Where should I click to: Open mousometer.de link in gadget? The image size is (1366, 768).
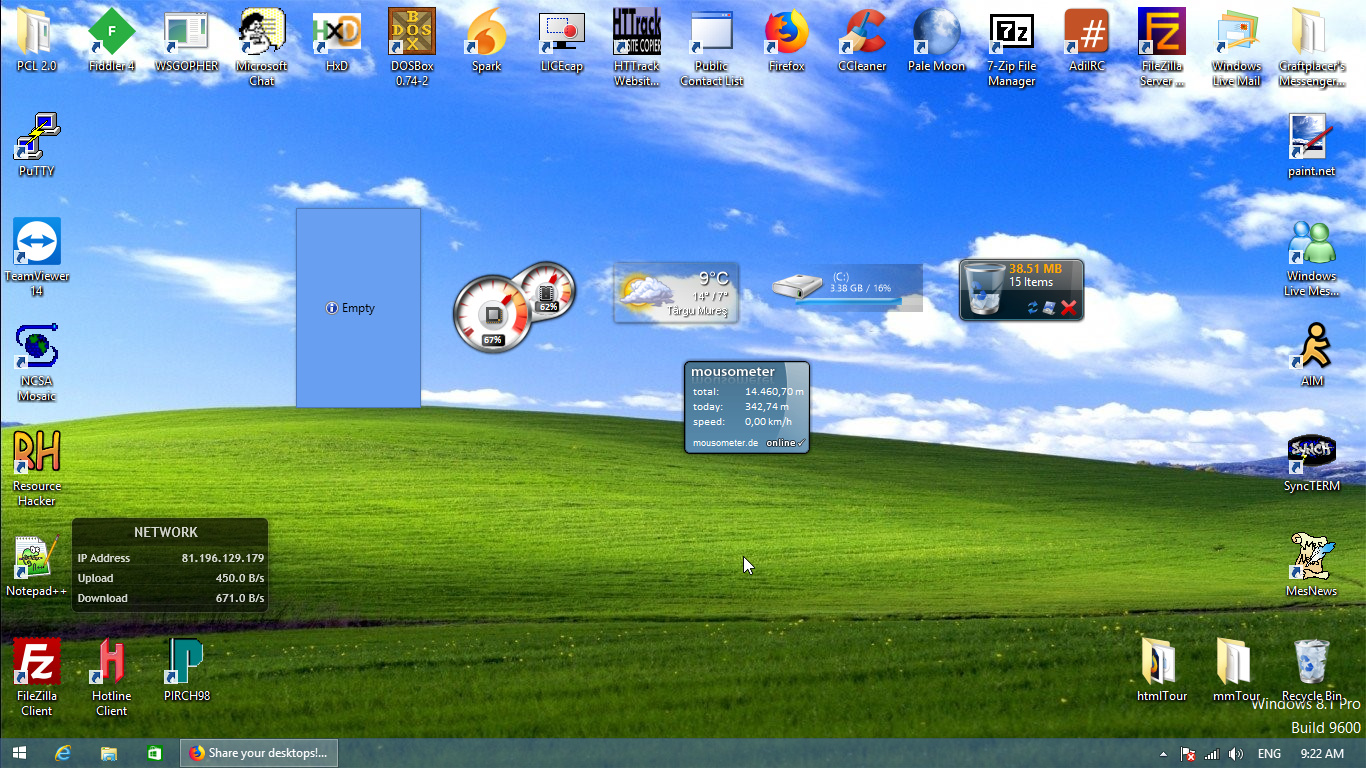pos(725,442)
